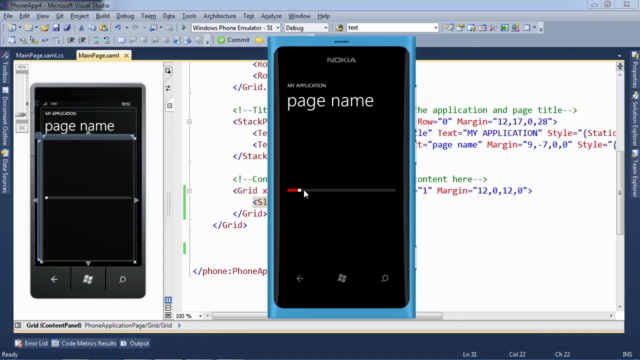
Task: Close the MainPage.xaml tab
Action: [126, 56]
